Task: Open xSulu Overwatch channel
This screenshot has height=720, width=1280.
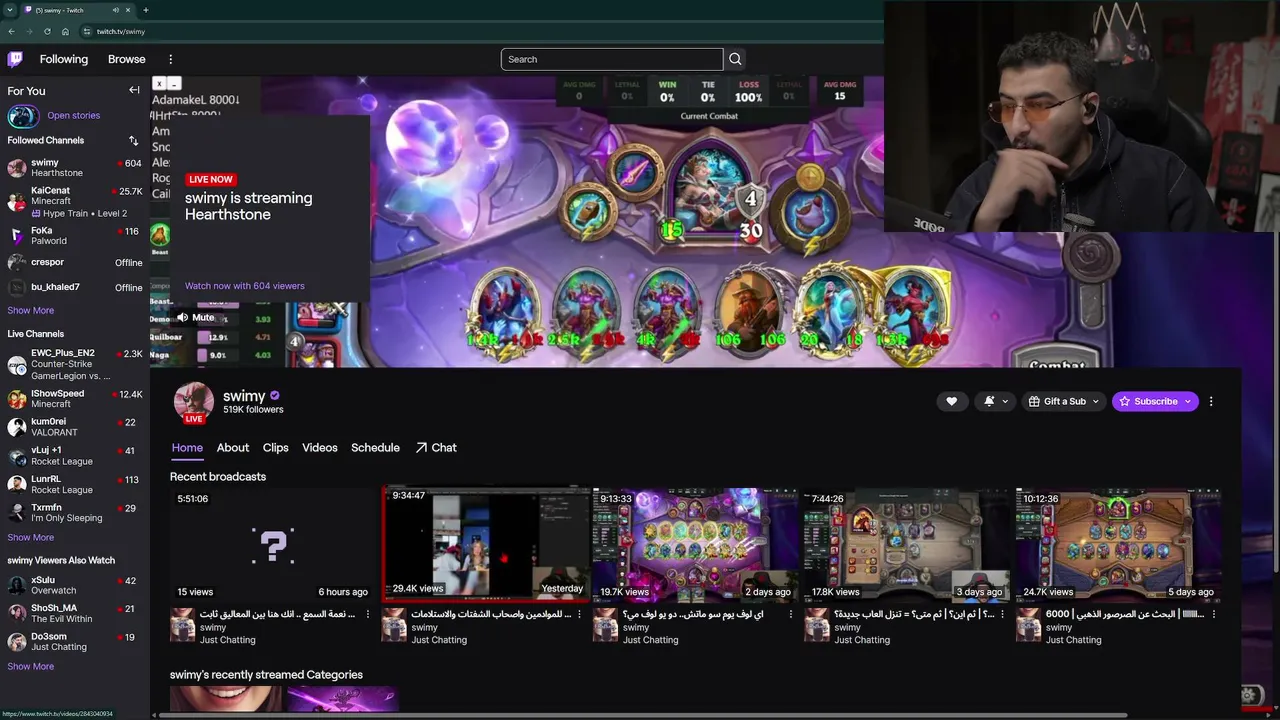Action: (75, 585)
